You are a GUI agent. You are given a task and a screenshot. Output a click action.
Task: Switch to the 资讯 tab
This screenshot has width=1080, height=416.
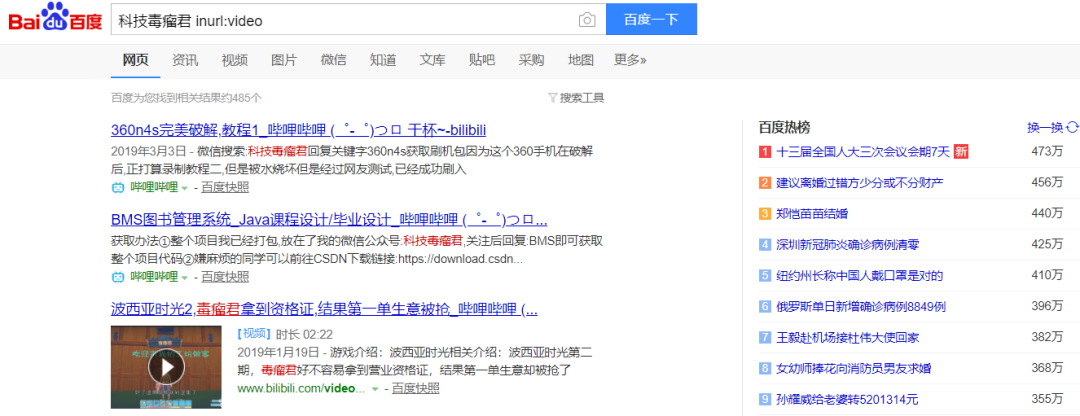185,60
